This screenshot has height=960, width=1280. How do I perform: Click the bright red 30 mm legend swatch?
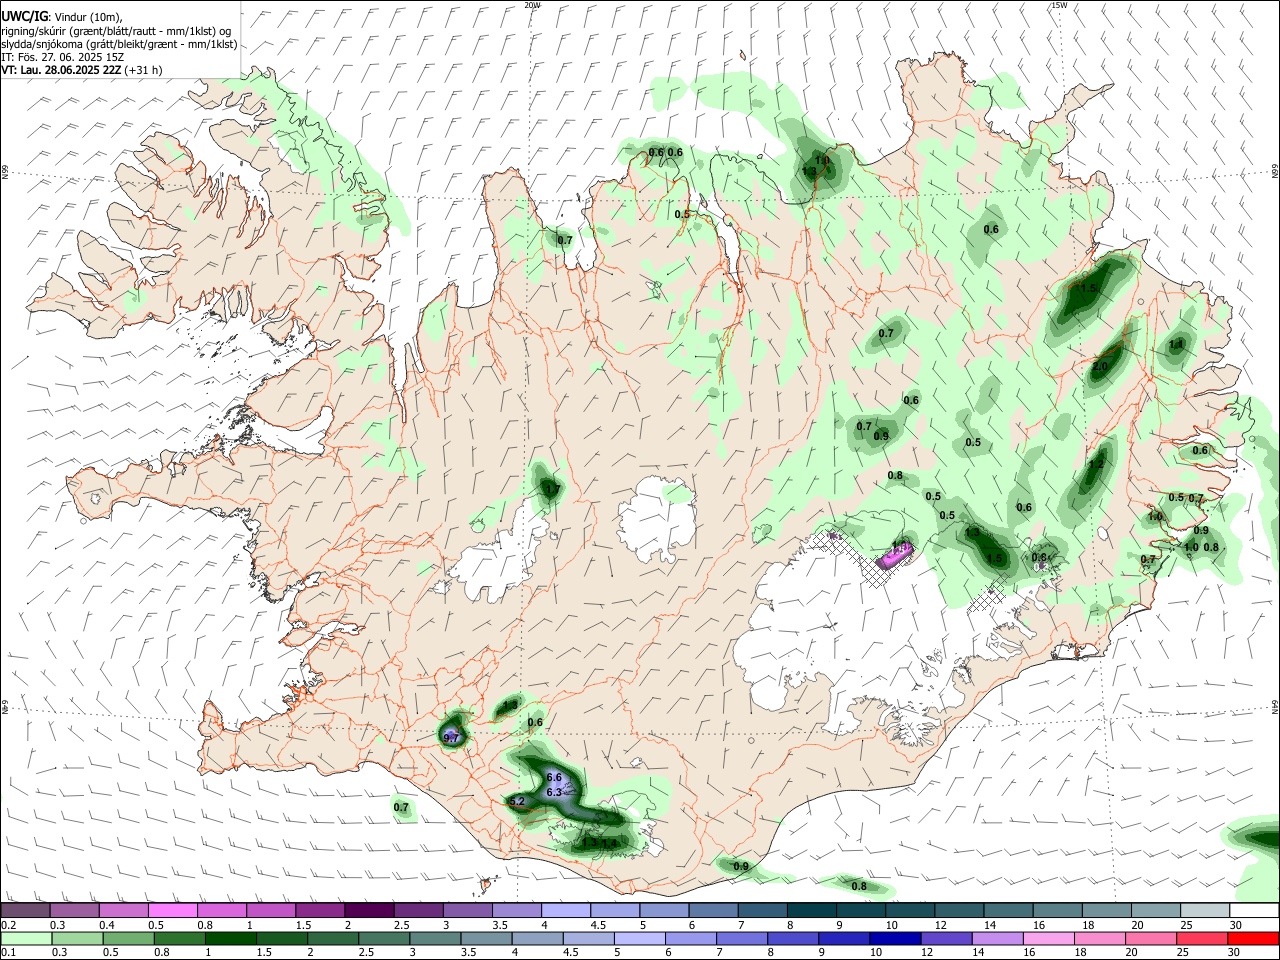[1253, 938]
